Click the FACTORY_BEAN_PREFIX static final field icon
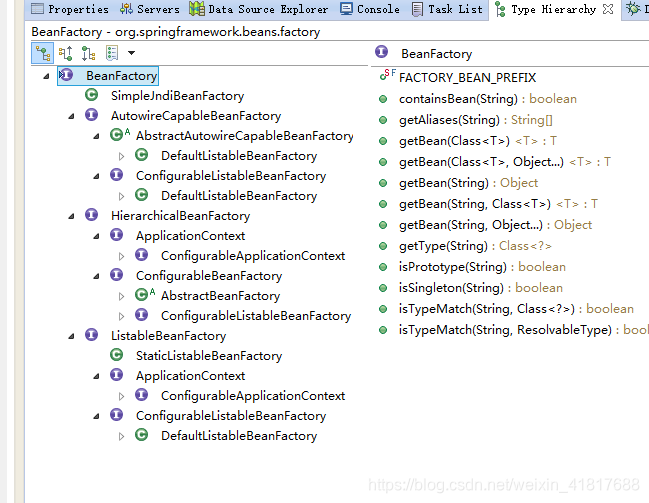This screenshot has height=503, width=649. [387, 75]
